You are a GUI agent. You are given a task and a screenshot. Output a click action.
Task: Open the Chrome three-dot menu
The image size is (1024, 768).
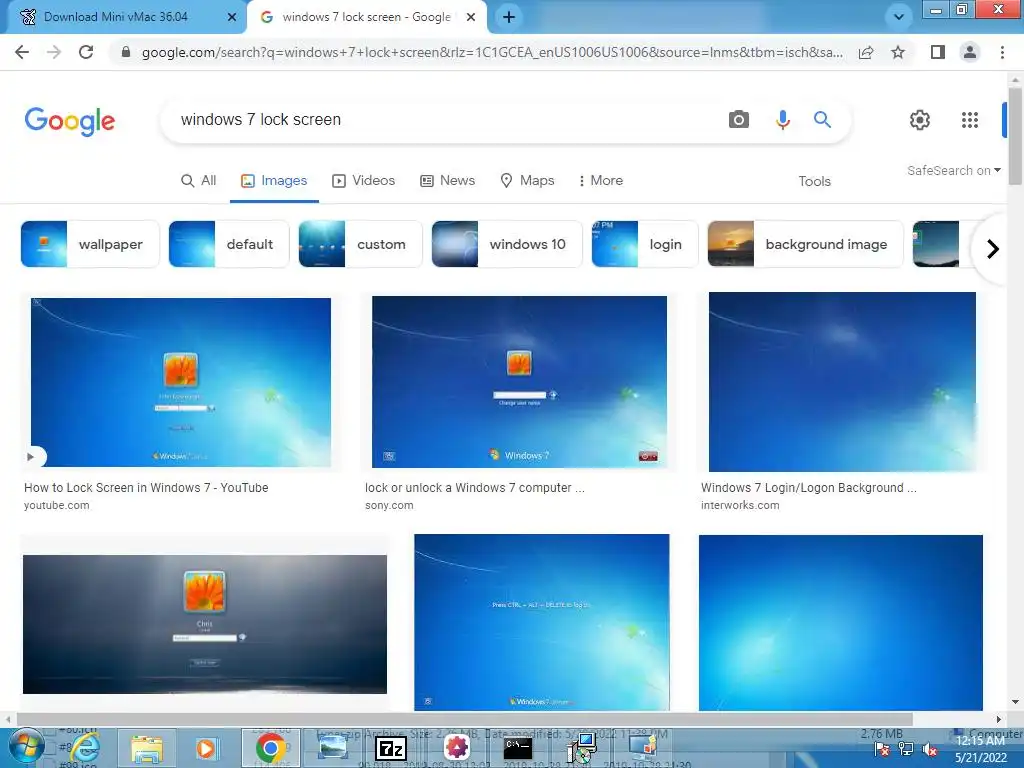tap(1002, 52)
